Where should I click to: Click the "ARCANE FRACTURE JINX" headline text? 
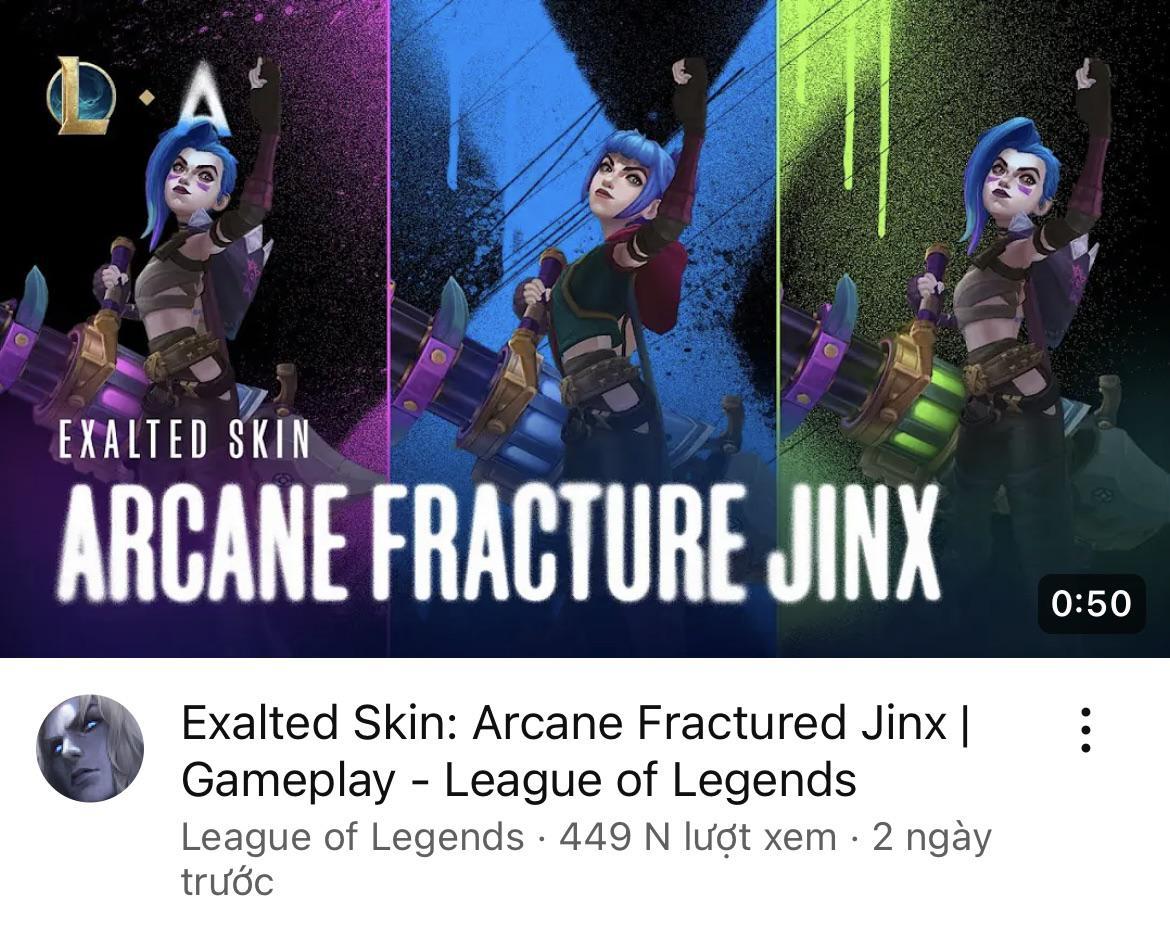[498, 539]
